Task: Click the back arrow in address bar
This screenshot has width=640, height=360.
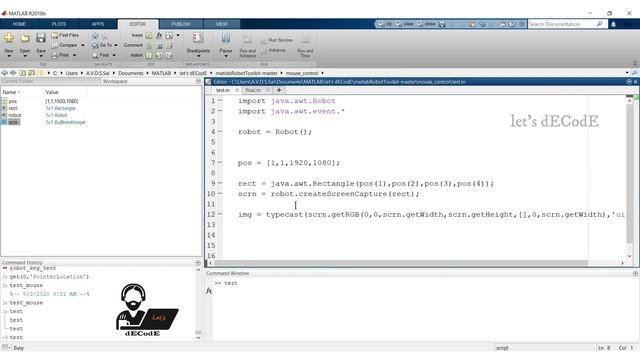Action: click(4, 73)
